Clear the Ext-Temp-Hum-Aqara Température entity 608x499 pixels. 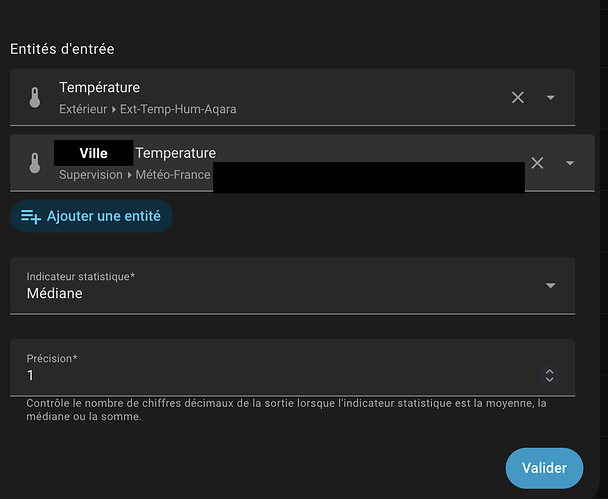(518, 97)
